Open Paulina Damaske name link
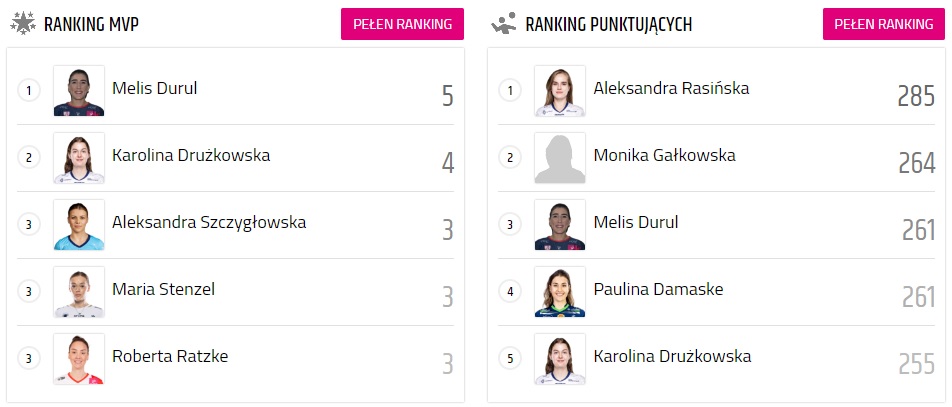 658,289
